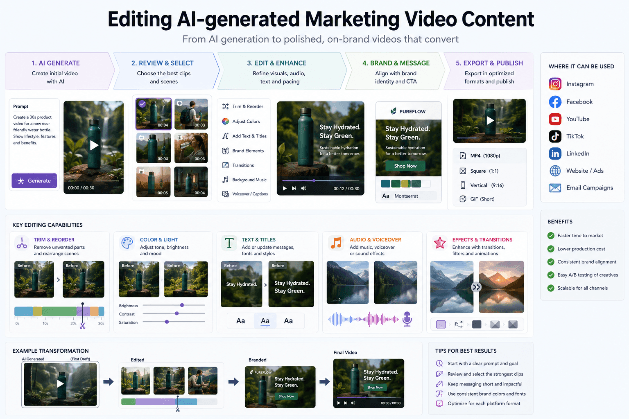Viewport: 629px width, 419px height.
Task: Click the Website / Ads globe icon
Action: point(555,171)
